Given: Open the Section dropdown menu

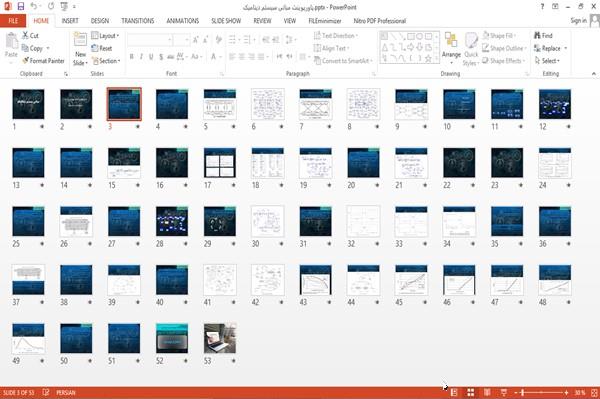Looking at the screenshot, I should [106, 61].
